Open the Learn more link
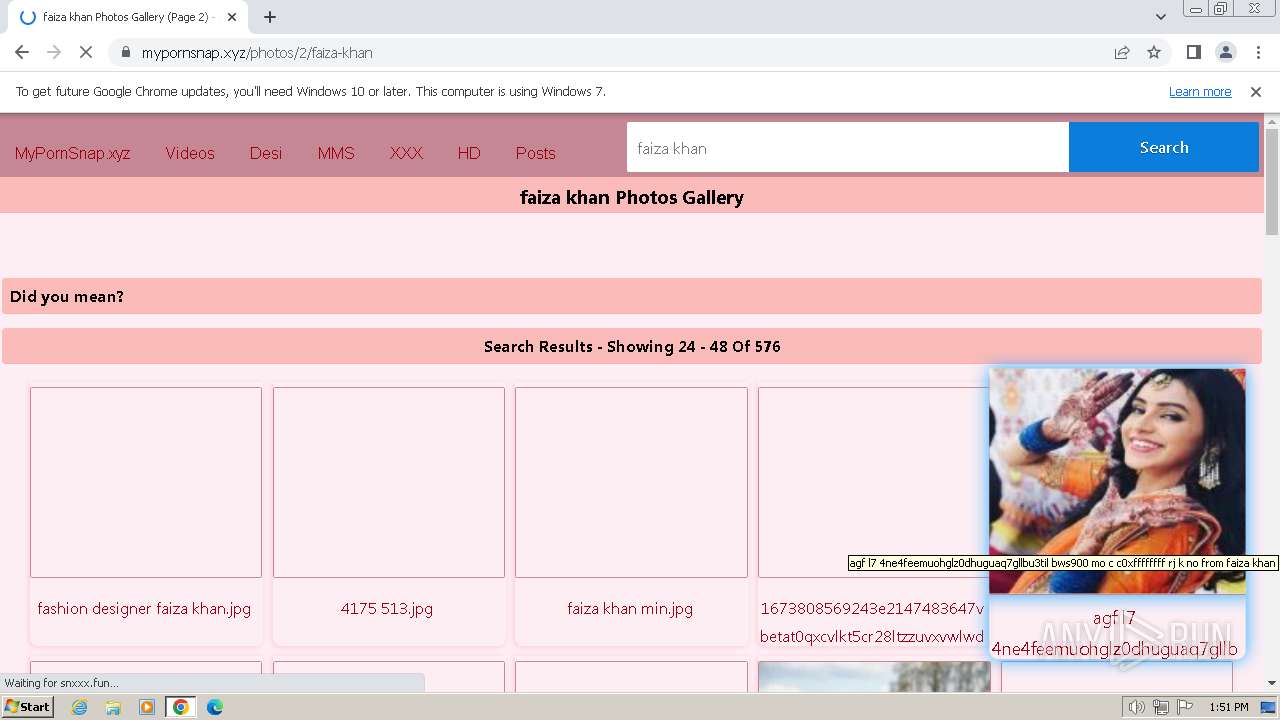The image size is (1280, 720). point(1200,91)
